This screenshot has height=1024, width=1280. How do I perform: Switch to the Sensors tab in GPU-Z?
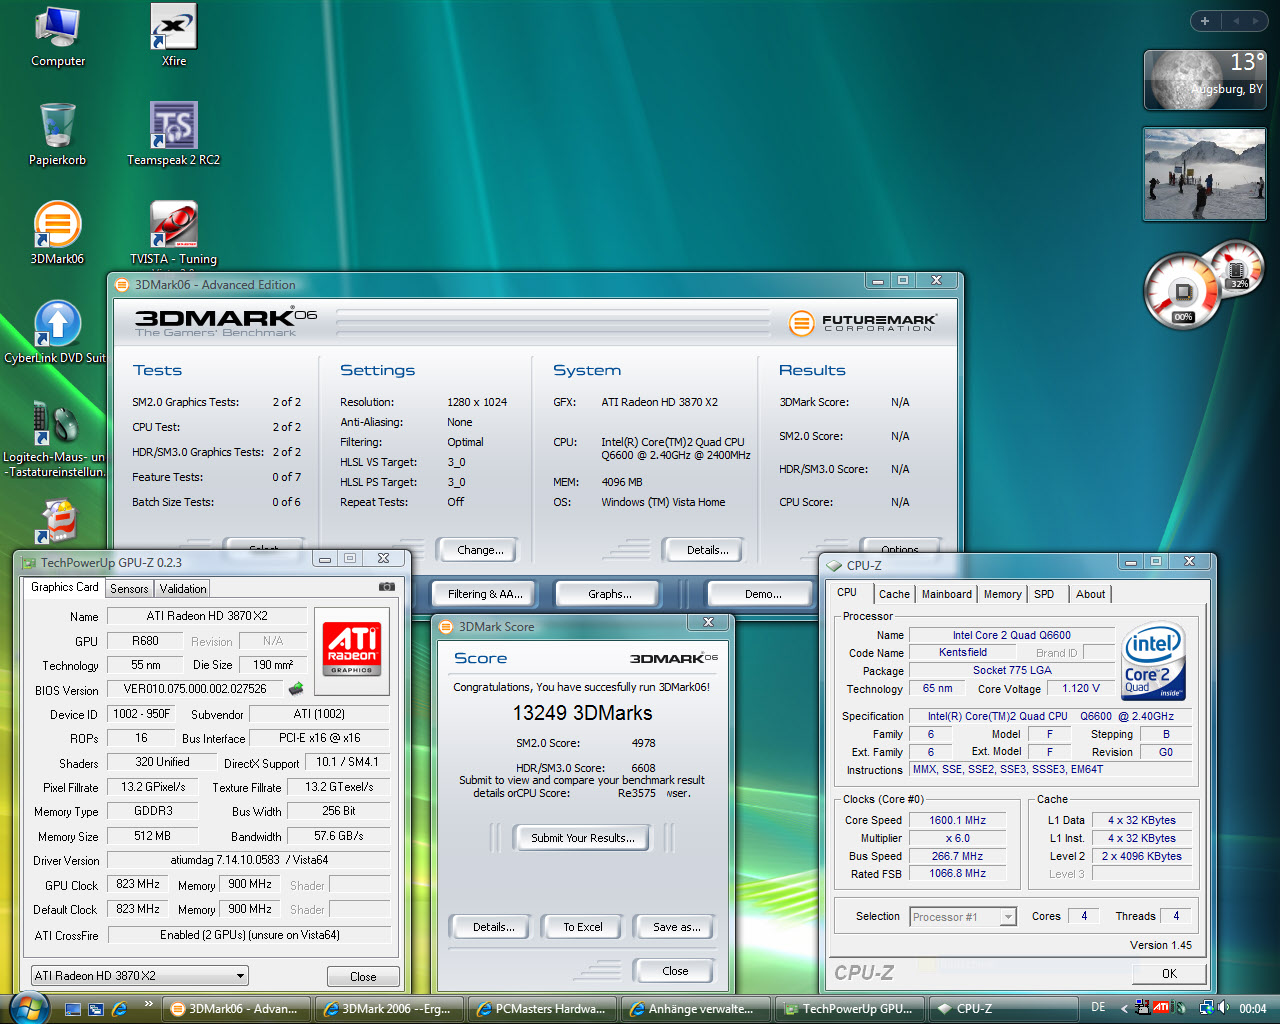(x=129, y=589)
